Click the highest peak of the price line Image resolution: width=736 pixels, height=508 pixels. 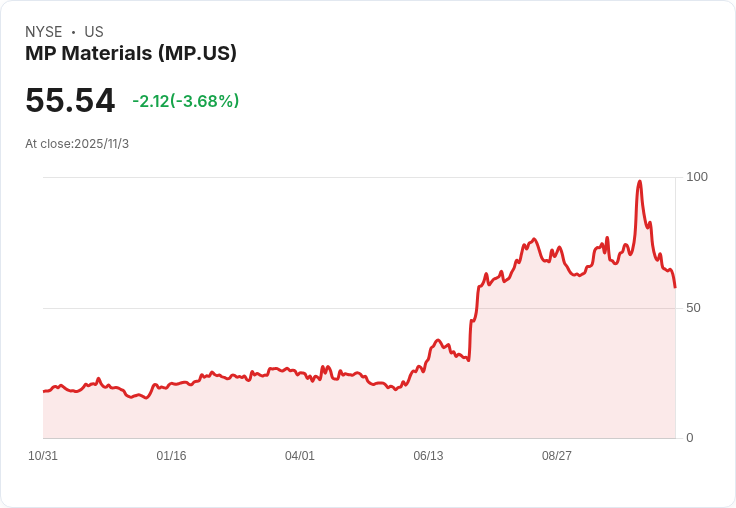click(639, 182)
